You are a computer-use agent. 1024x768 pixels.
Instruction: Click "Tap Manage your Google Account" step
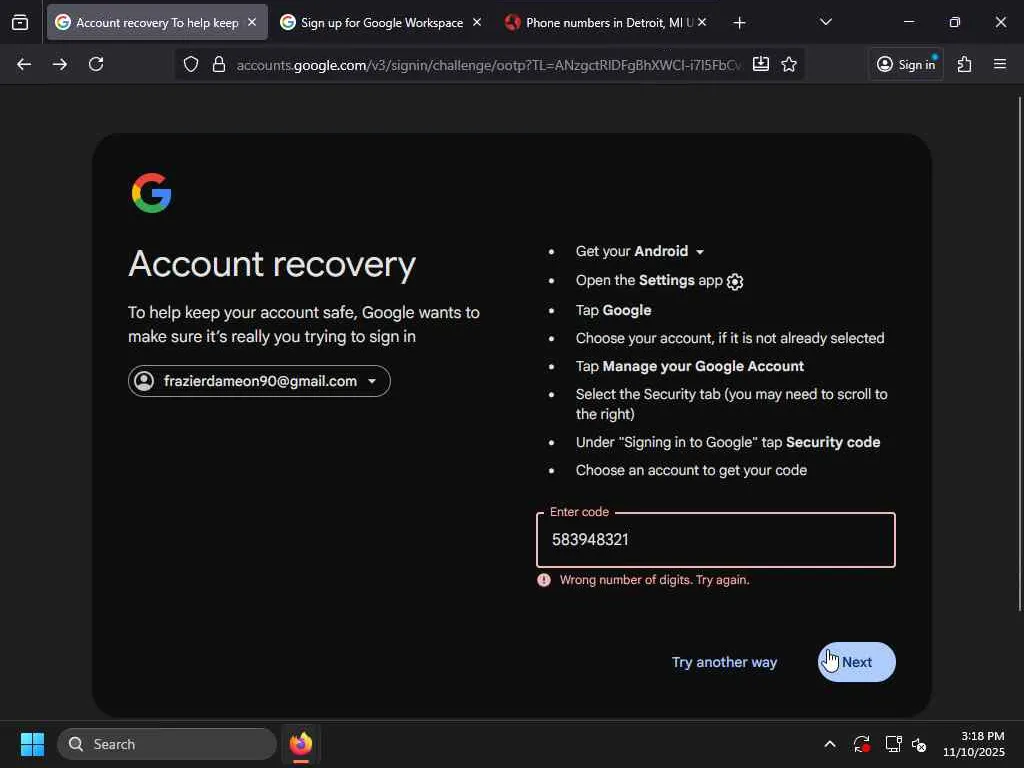point(690,366)
